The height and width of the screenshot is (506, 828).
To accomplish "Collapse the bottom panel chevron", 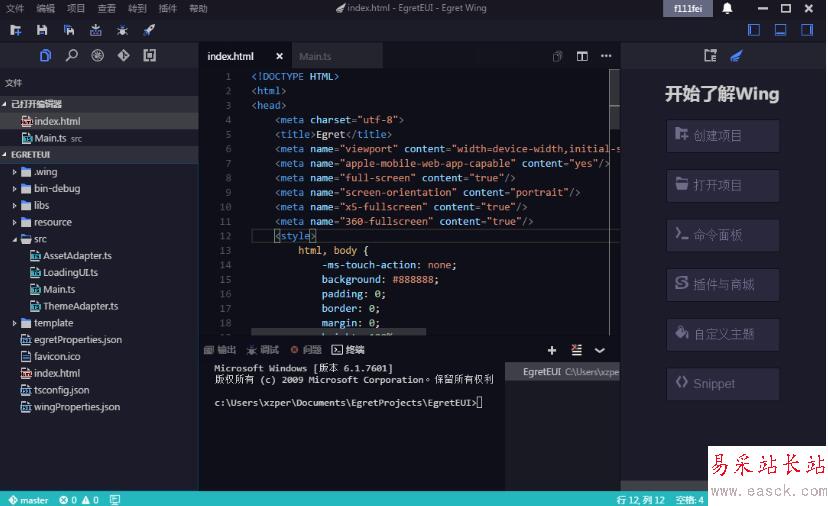I will [x=600, y=350].
